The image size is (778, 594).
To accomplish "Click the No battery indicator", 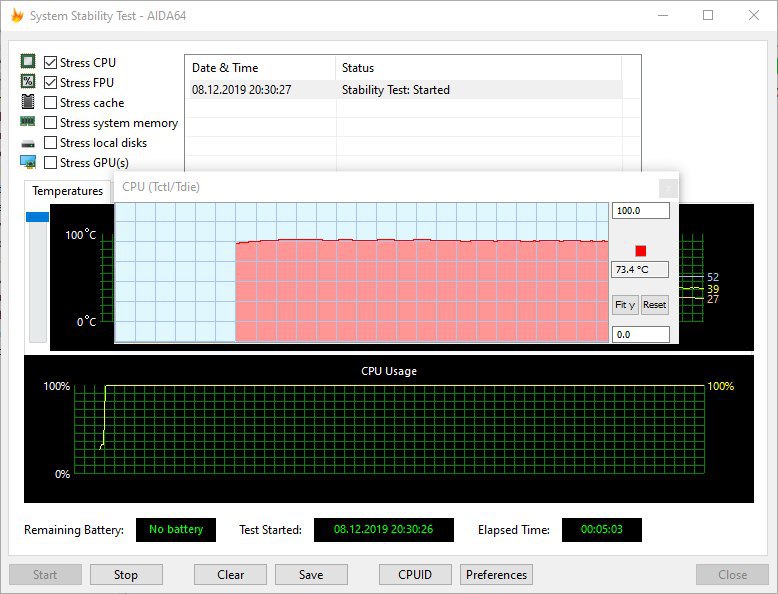I will (176, 529).
